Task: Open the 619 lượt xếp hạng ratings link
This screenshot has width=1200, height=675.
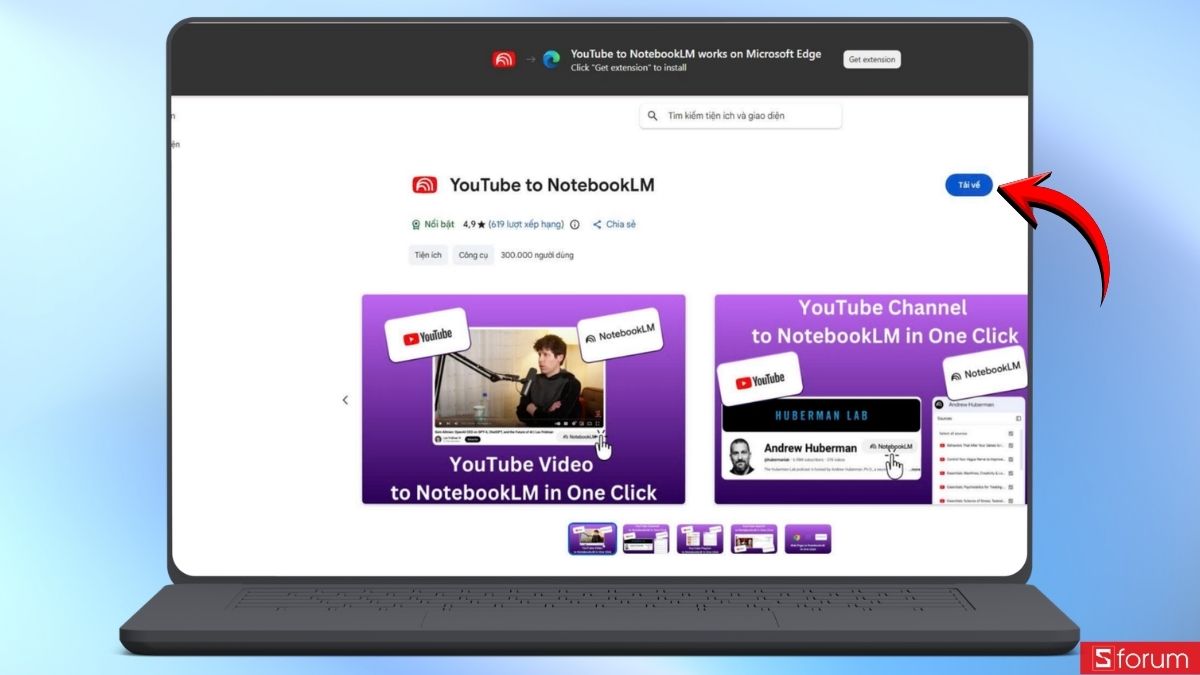Action: coord(526,225)
